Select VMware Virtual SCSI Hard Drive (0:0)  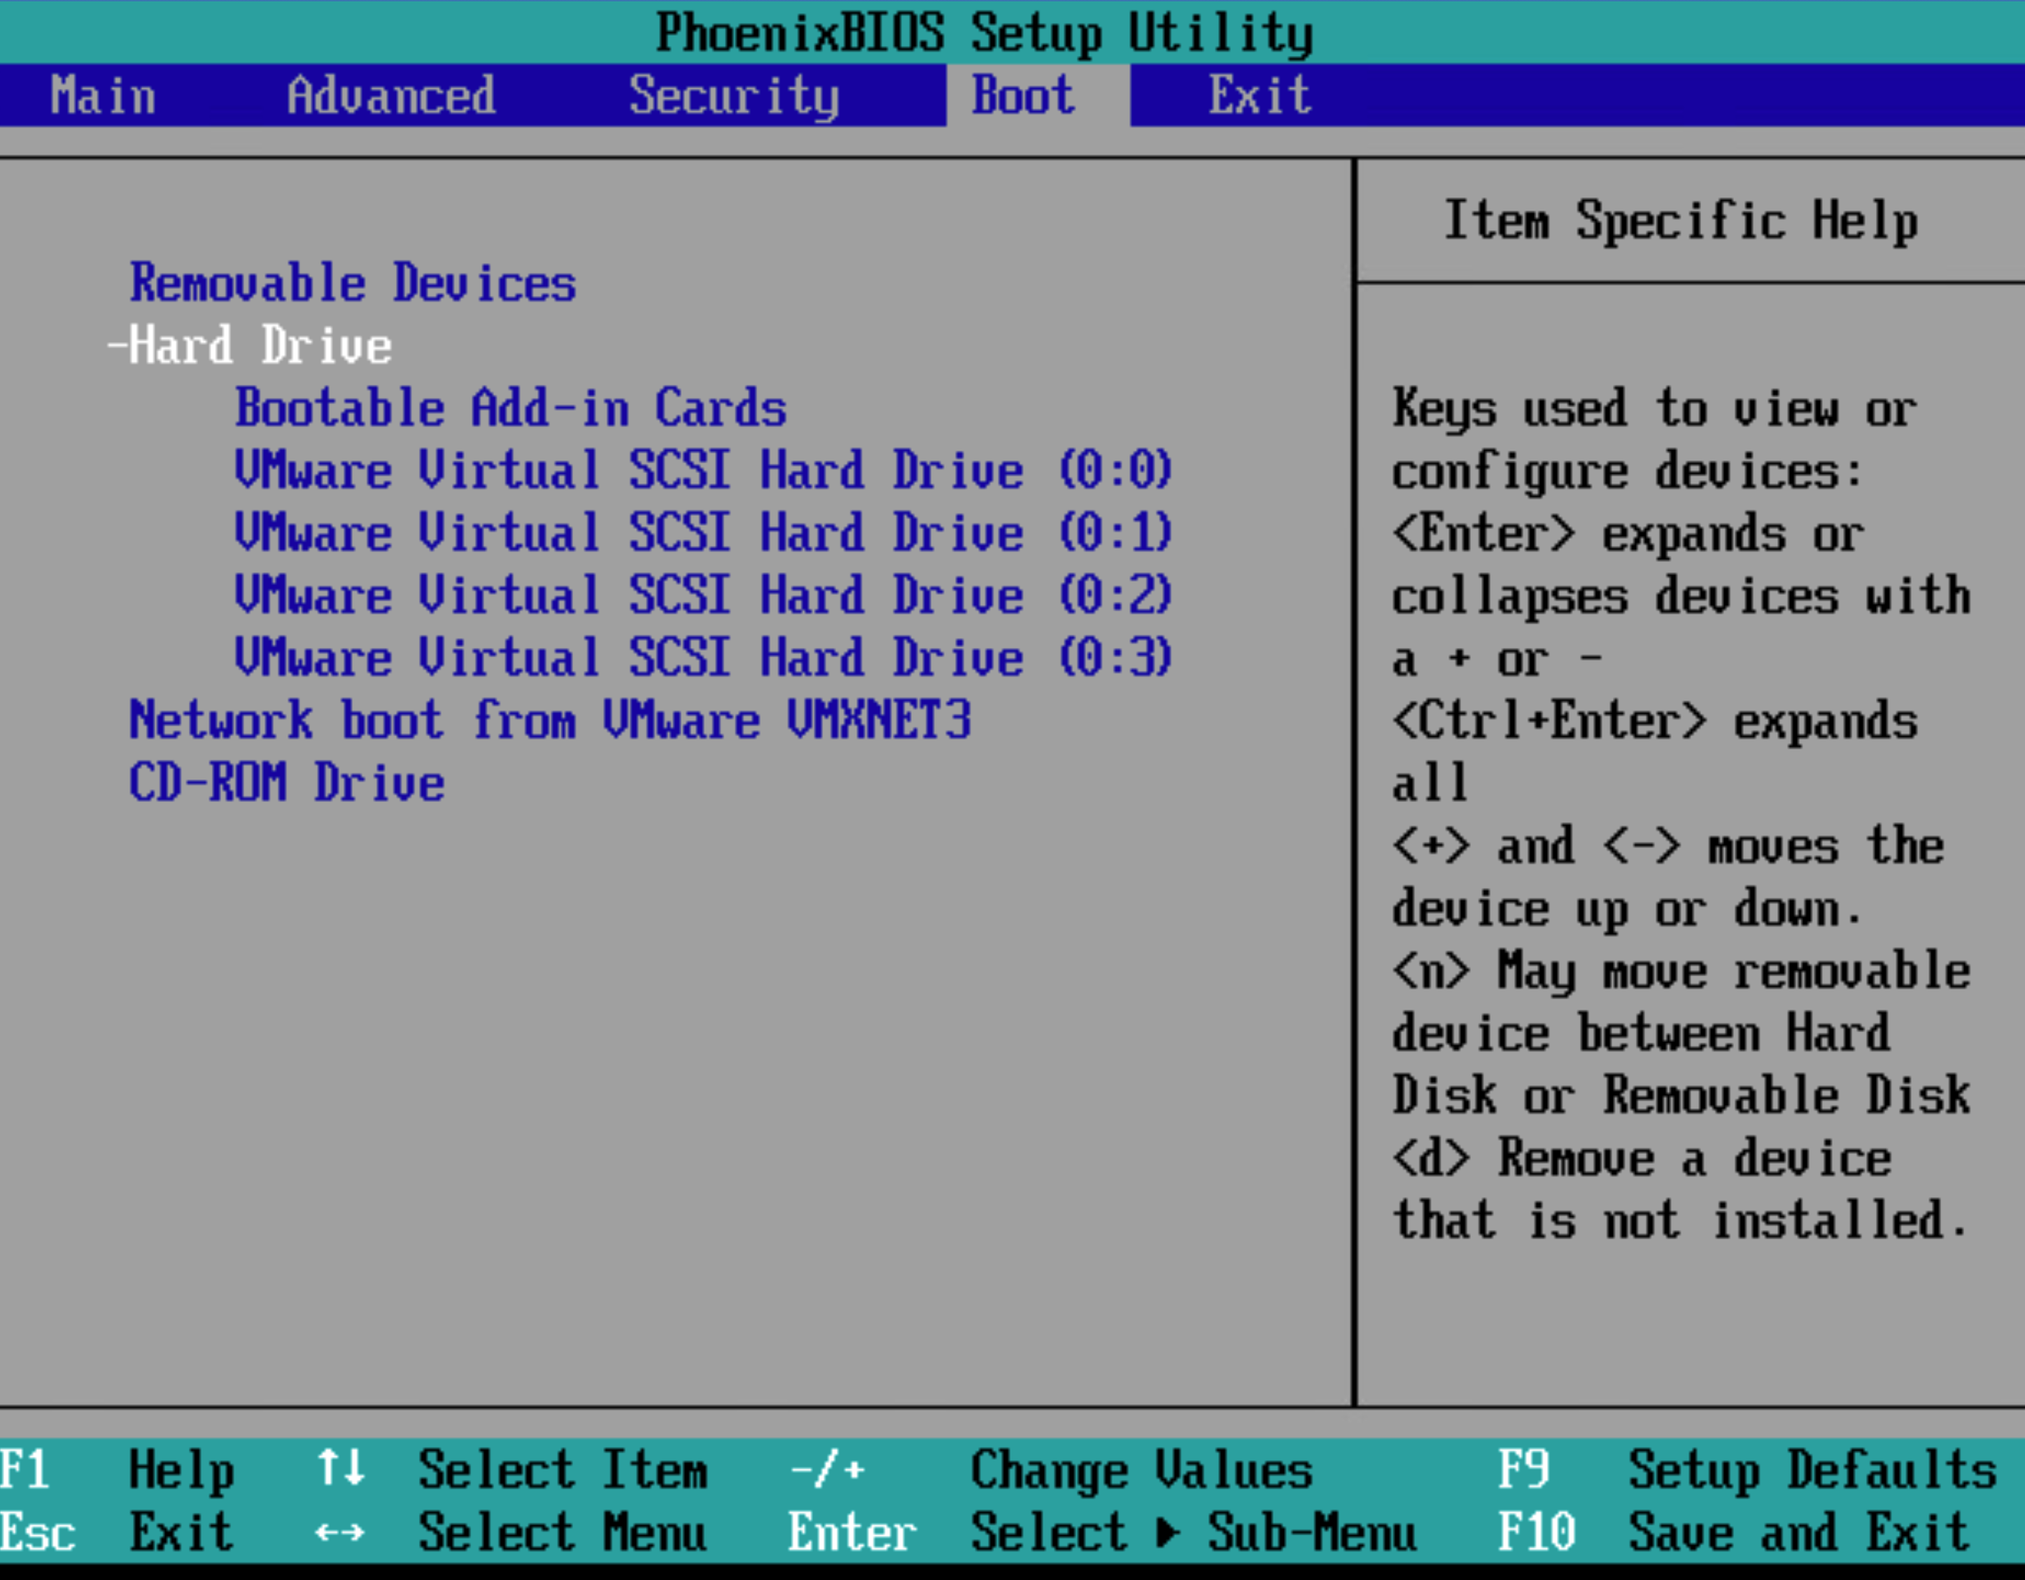pyautogui.click(x=703, y=469)
